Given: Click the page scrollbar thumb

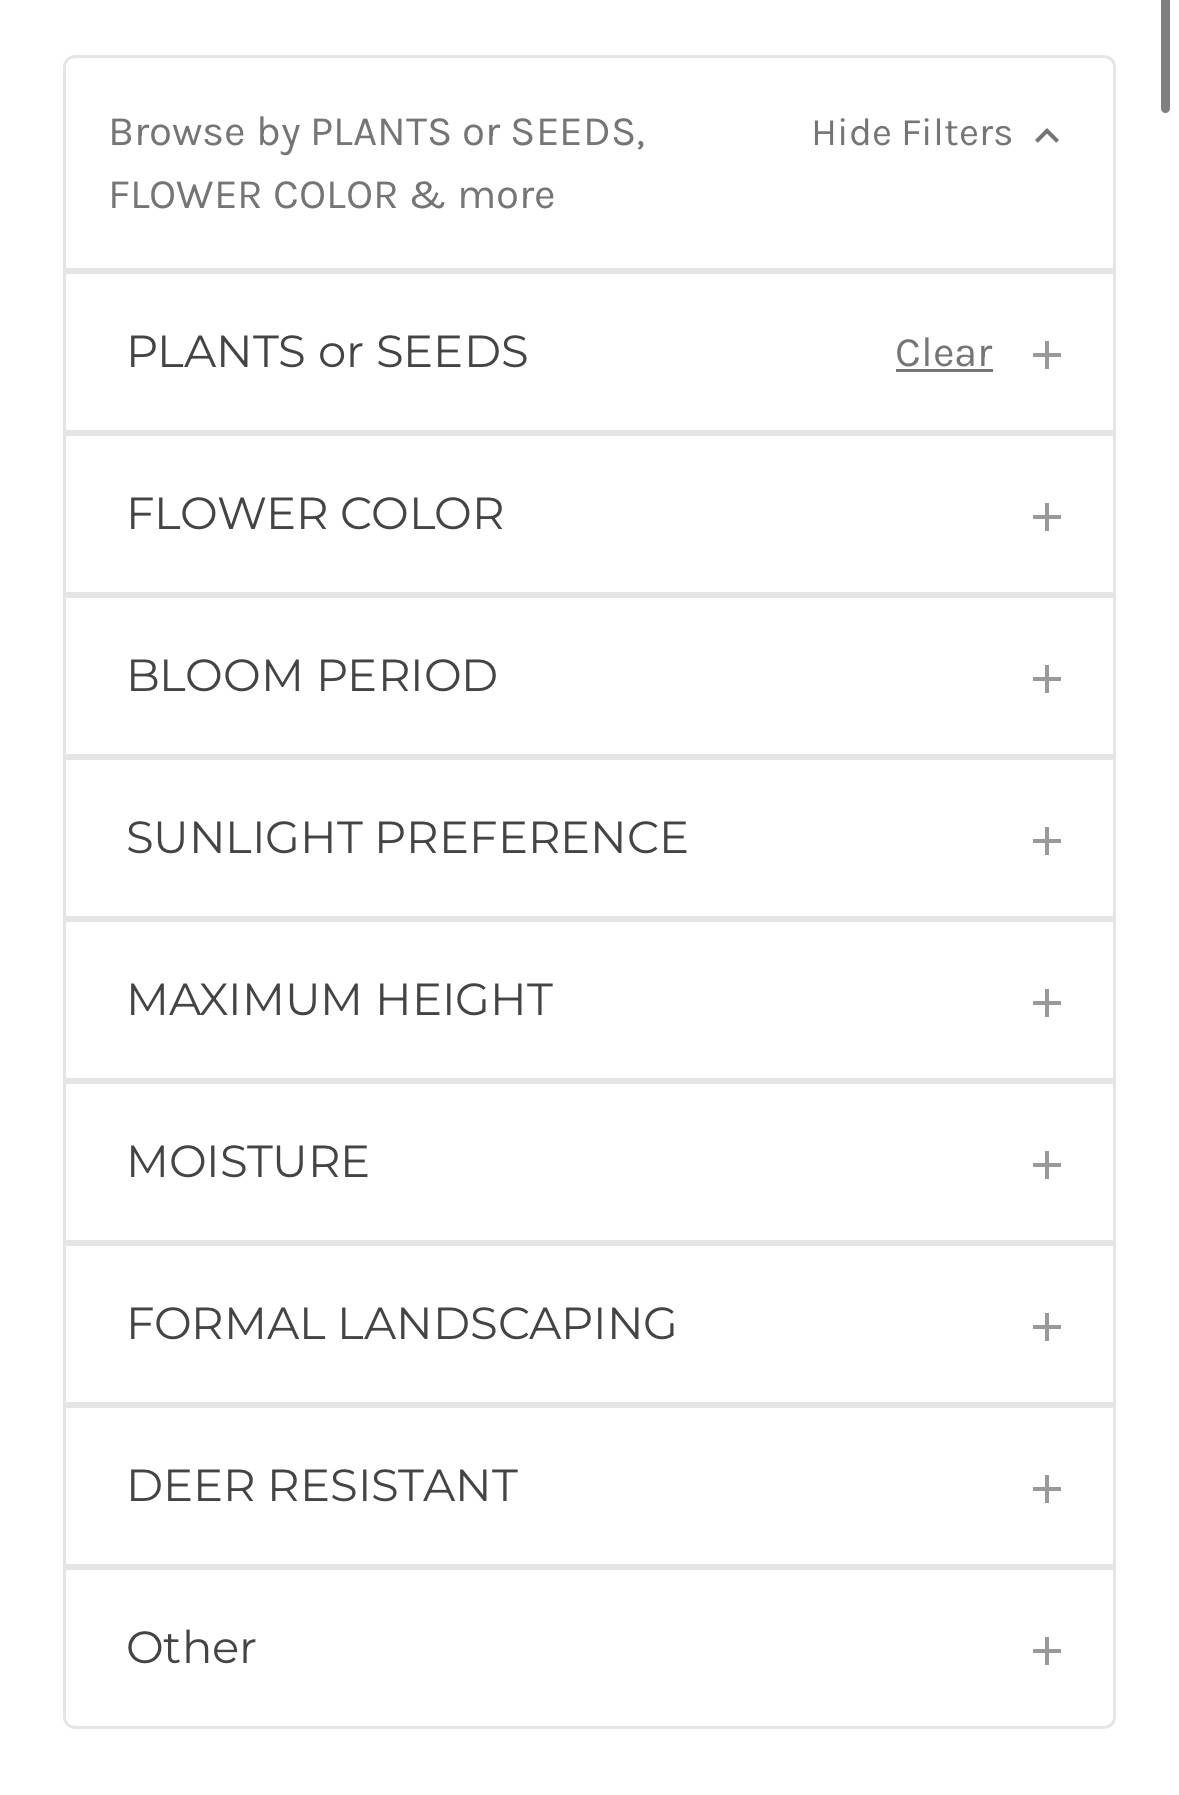Looking at the screenshot, I should (1165, 56).
